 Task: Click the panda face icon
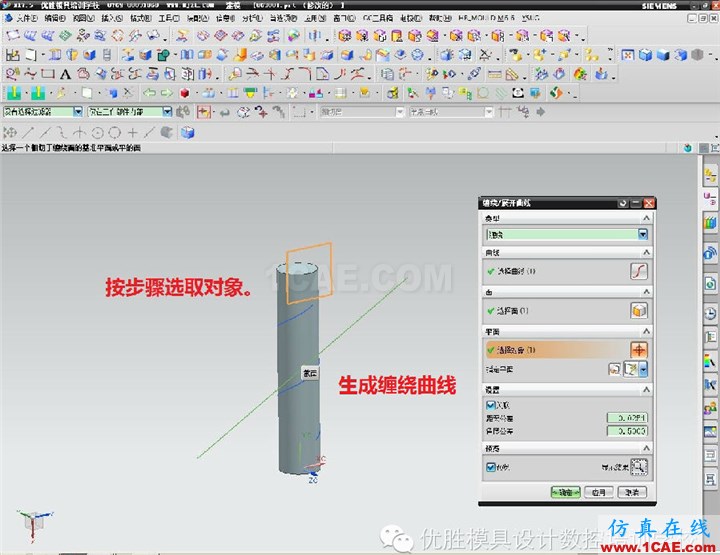tap(518, 93)
